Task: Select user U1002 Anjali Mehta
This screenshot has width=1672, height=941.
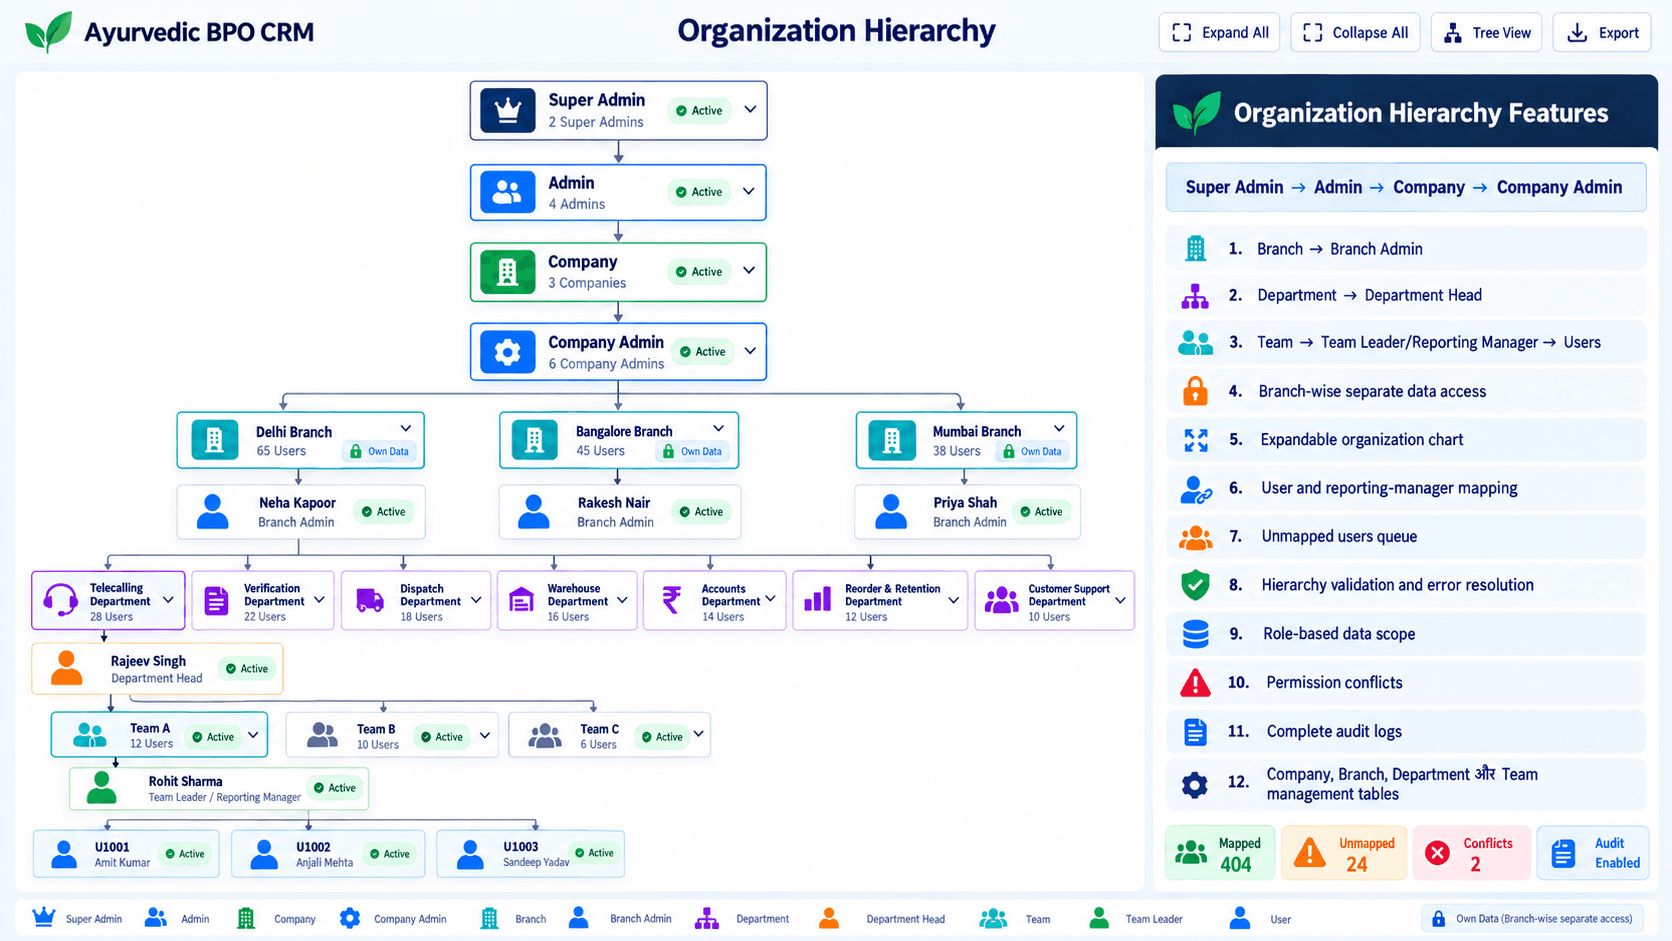Action: pos(328,854)
